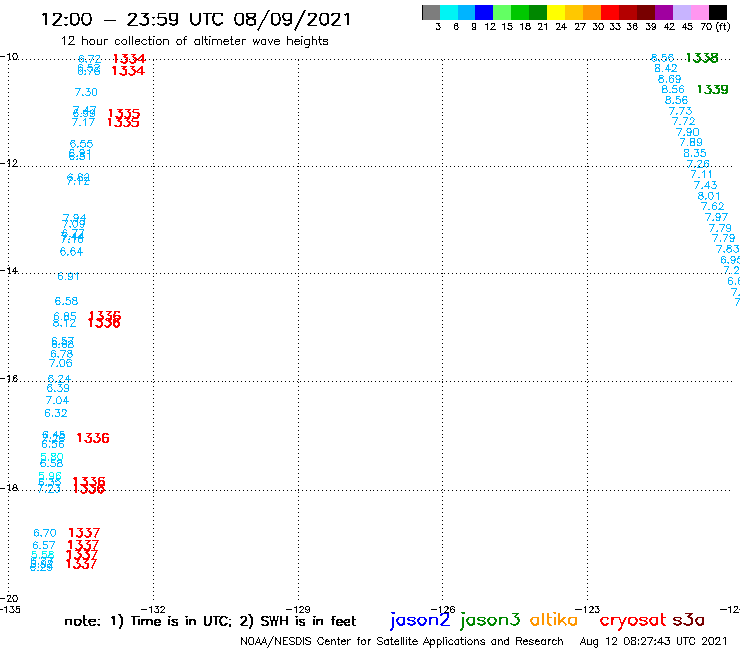The width and height of the screenshot is (740, 650).
Task: Click the yellow 24 ft legend swatch
Action: [556, 12]
